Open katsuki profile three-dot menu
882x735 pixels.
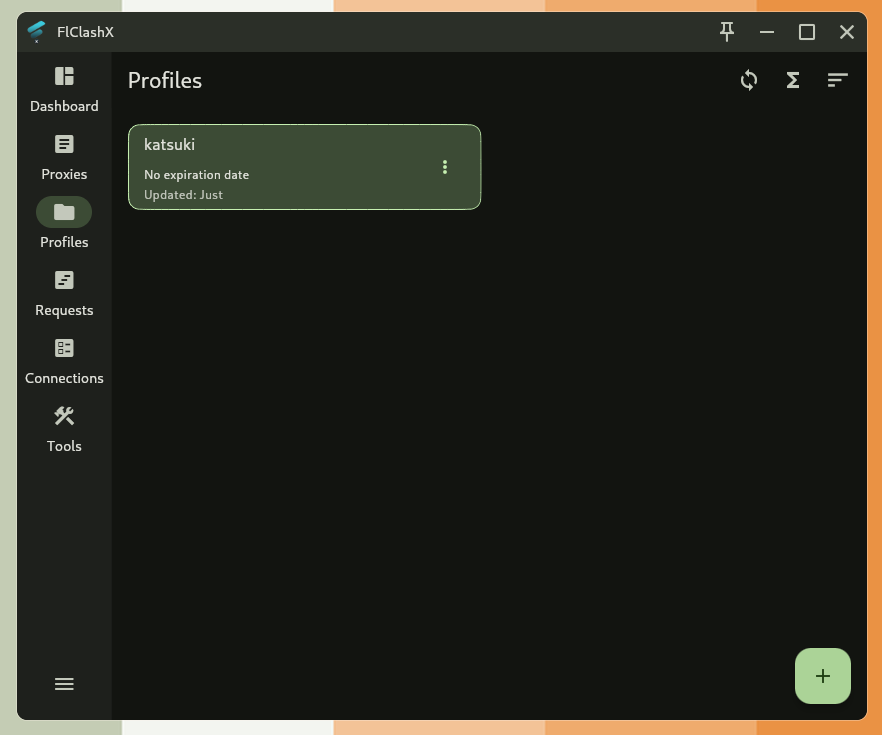pyautogui.click(x=445, y=167)
